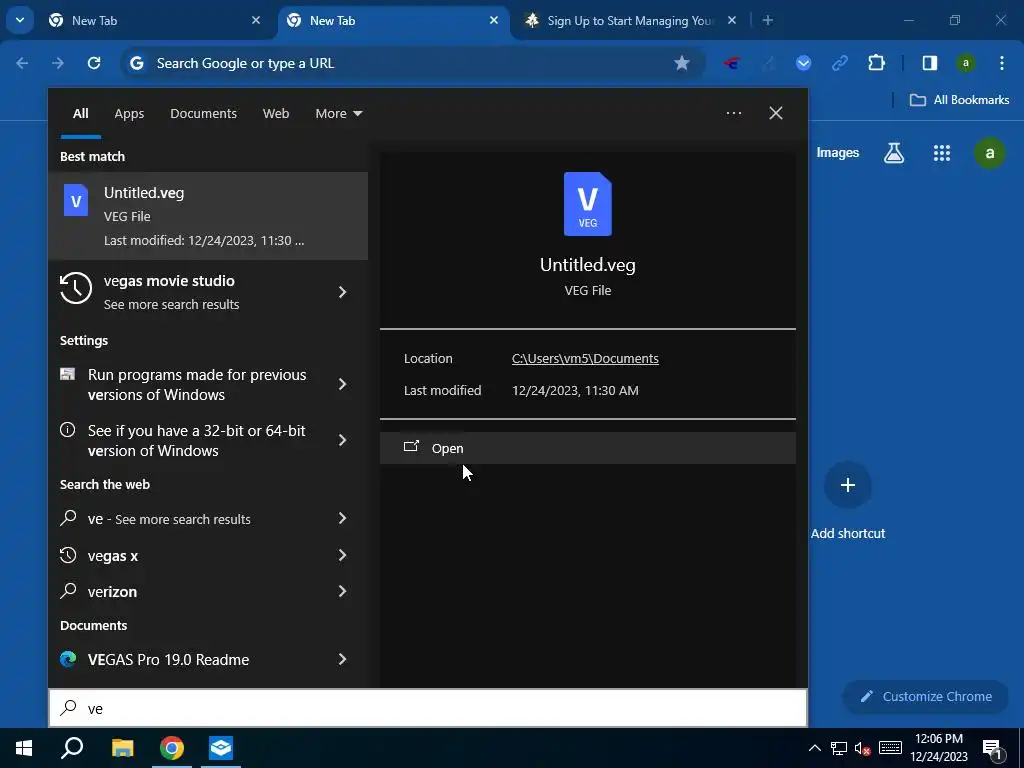Click the network status tray icon
1024x768 pixels.
click(x=839, y=748)
